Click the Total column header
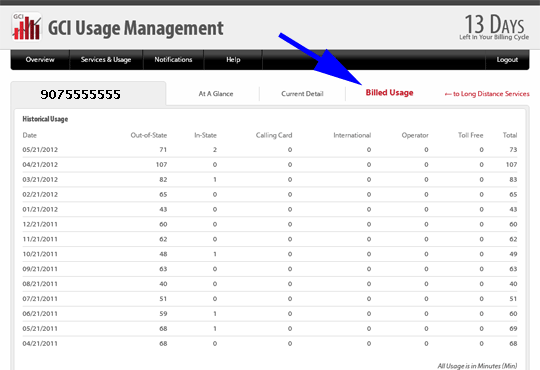This screenshot has width=540, height=370. tap(510, 135)
